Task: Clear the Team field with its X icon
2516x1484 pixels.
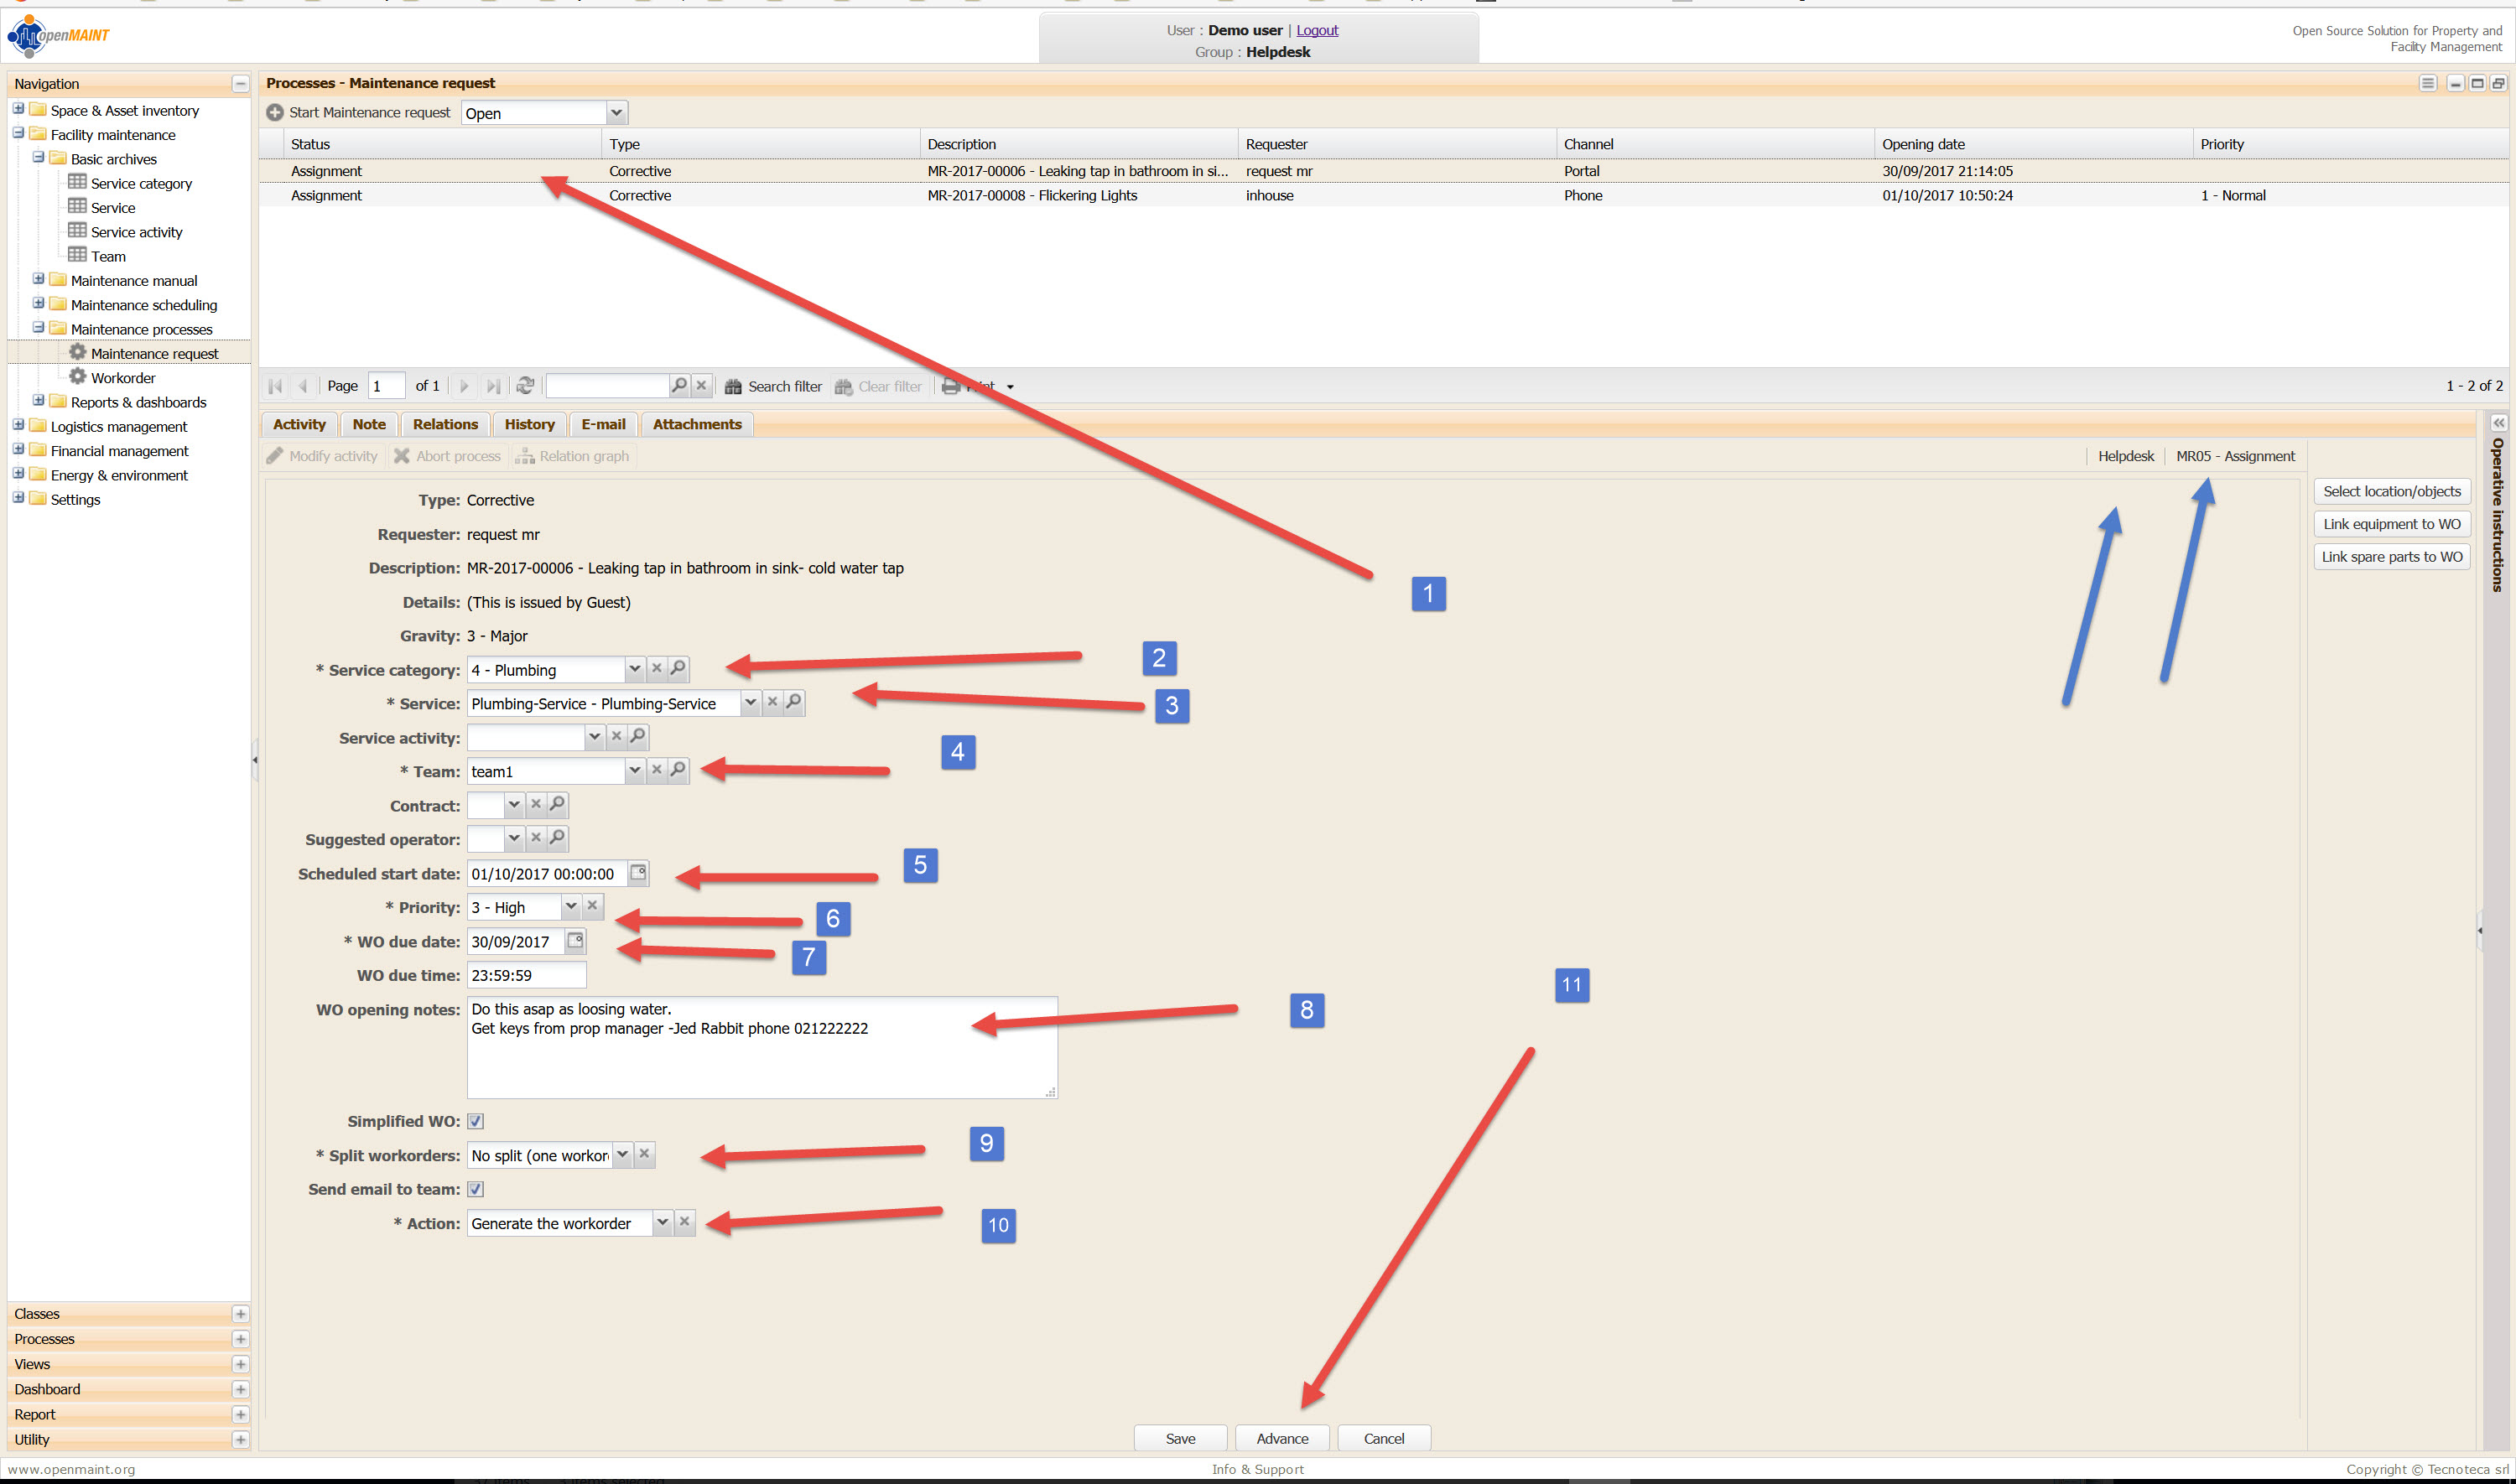Action: click(x=657, y=770)
